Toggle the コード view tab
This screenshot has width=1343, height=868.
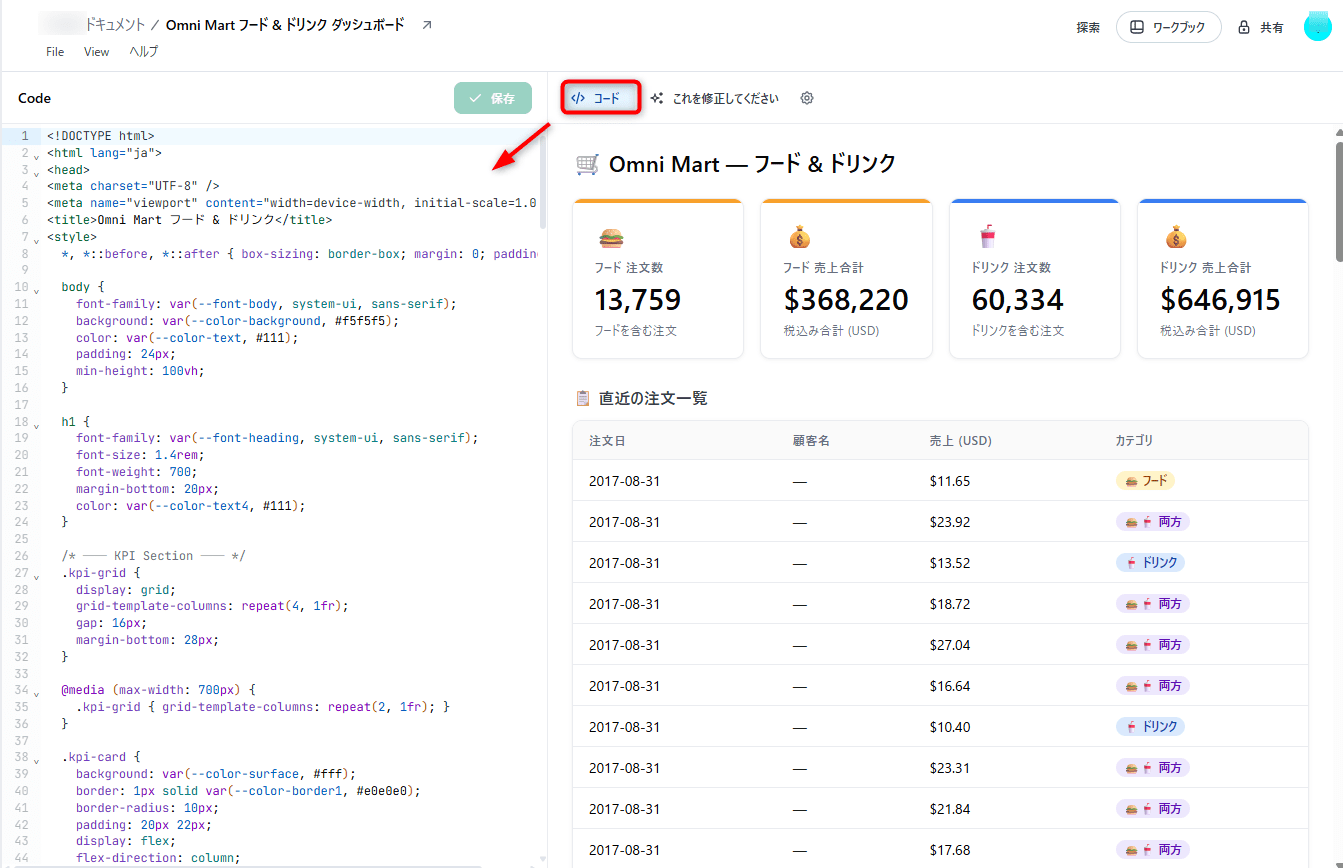600,98
